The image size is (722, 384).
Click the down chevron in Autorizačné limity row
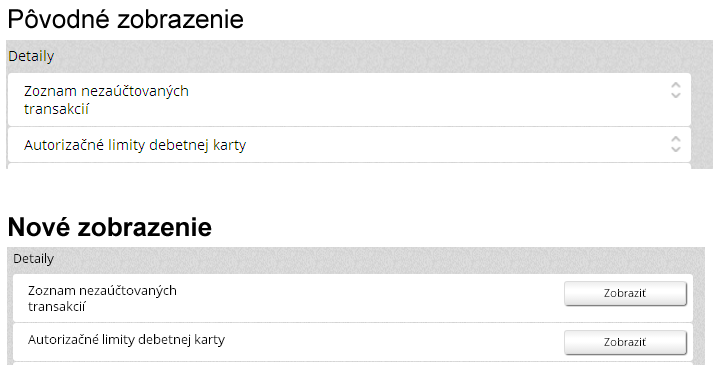coord(675,149)
